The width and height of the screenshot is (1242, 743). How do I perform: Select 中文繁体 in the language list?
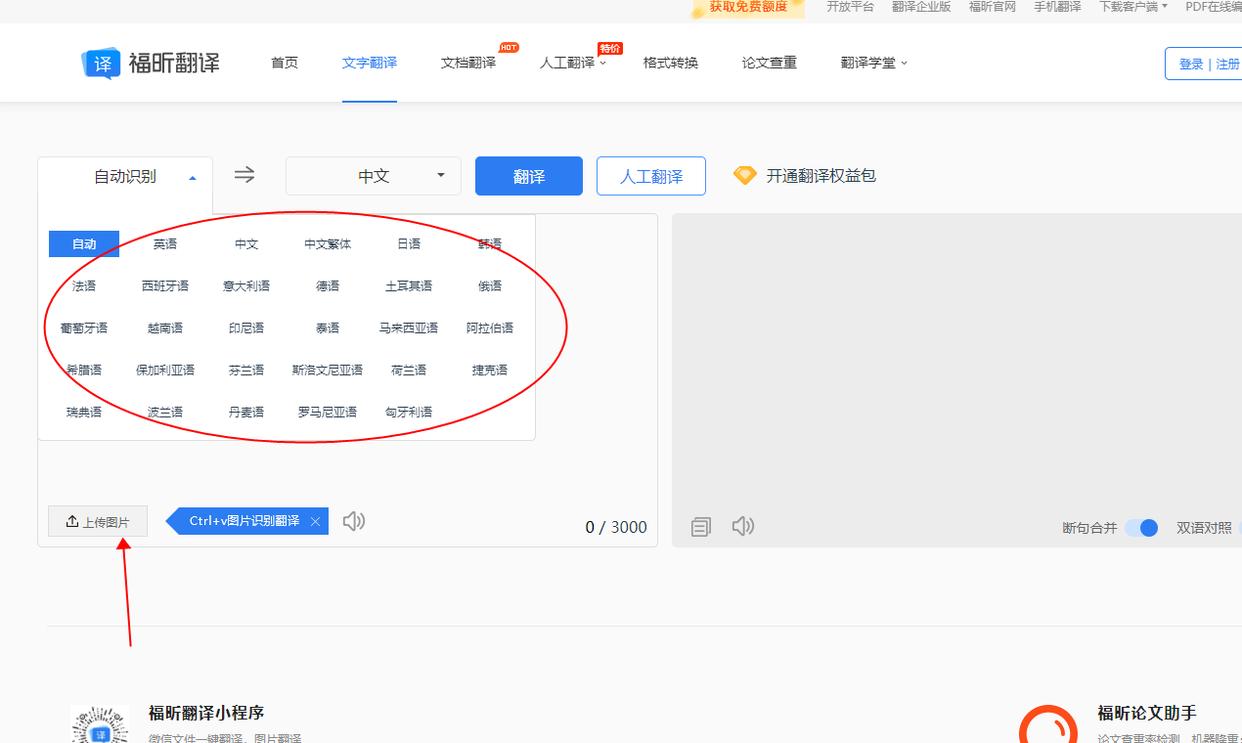(328, 244)
